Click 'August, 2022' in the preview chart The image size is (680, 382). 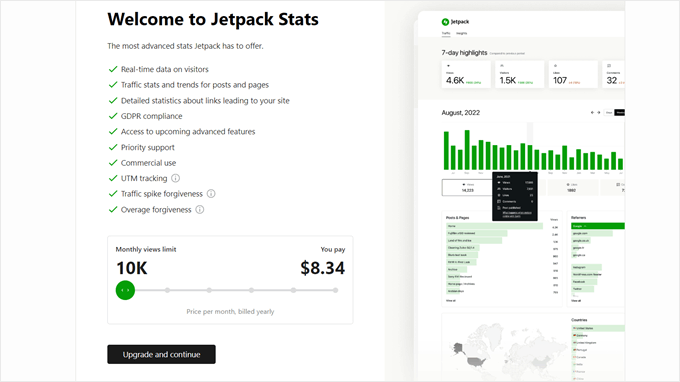(x=461, y=113)
